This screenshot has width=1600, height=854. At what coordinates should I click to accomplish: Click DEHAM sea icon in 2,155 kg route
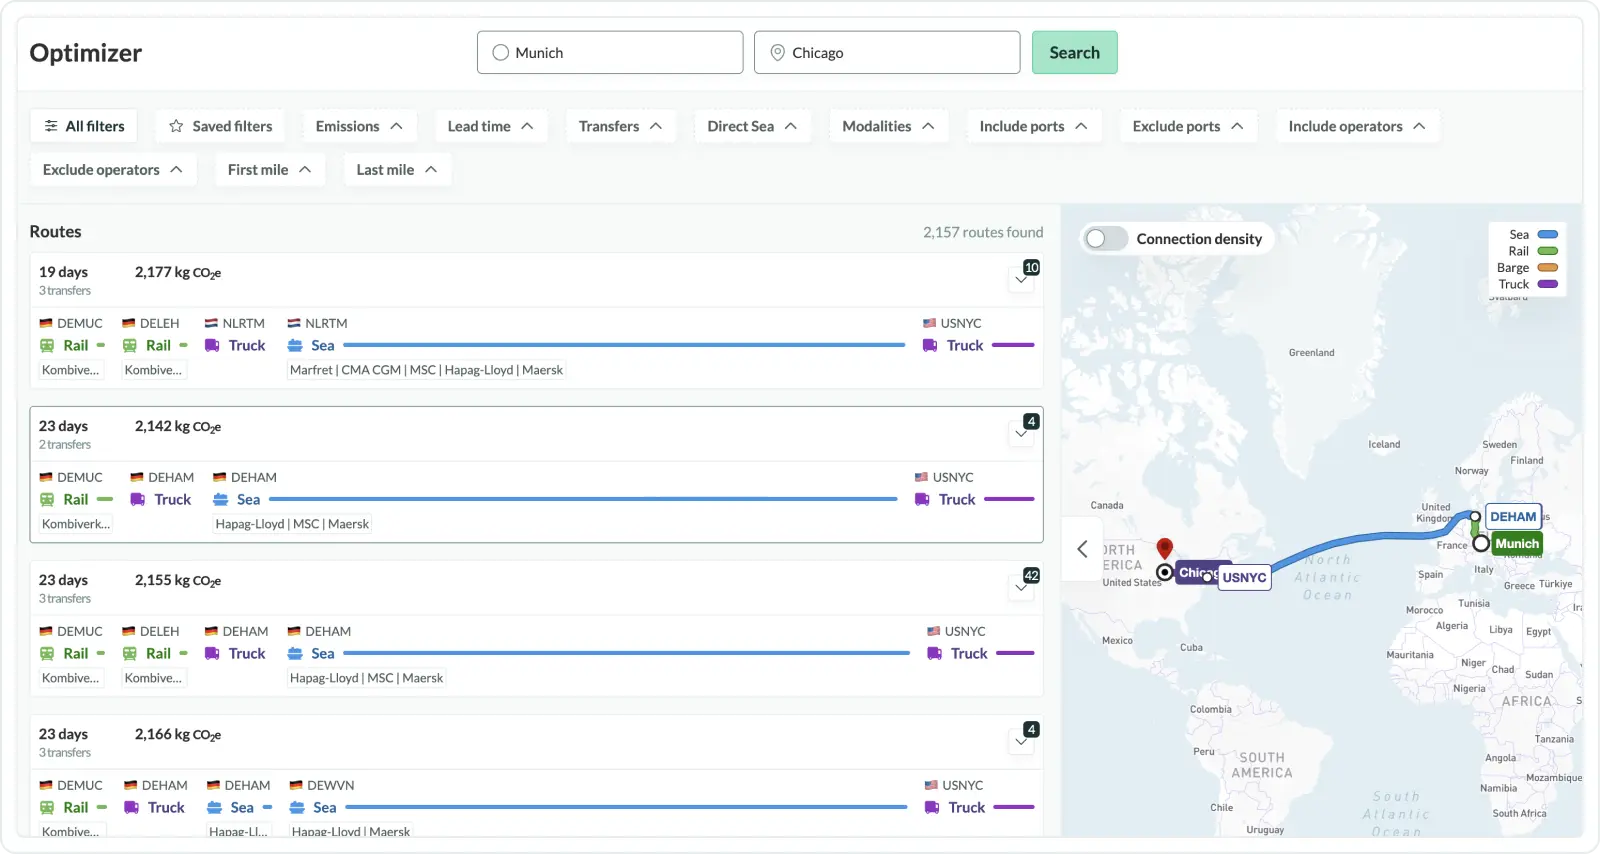(295, 654)
